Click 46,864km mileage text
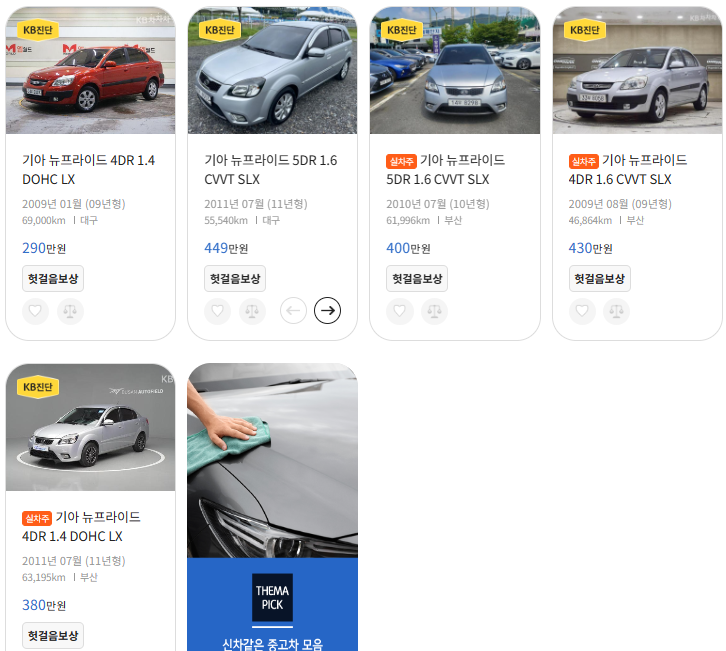The width and height of the screenshot is (726, 651). tap(590, 220)
